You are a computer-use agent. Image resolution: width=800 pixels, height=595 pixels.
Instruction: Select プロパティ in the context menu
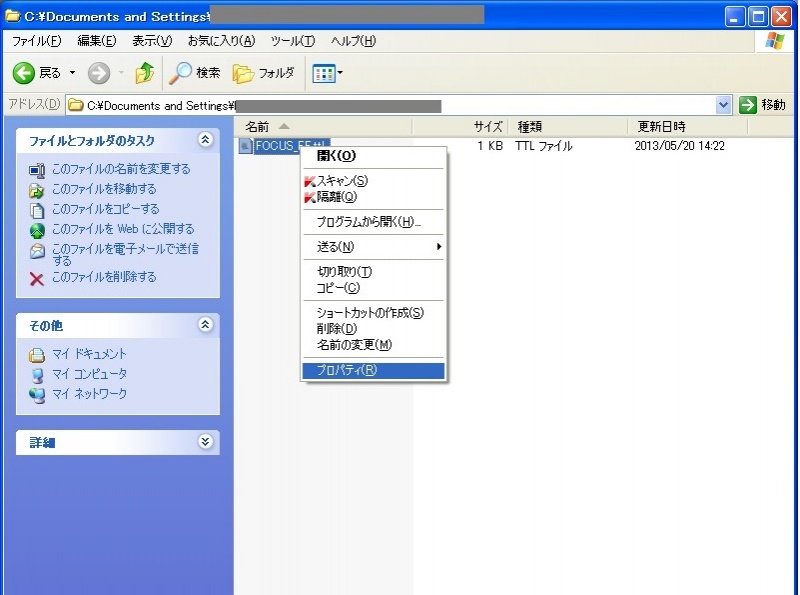tap(347, 370)
